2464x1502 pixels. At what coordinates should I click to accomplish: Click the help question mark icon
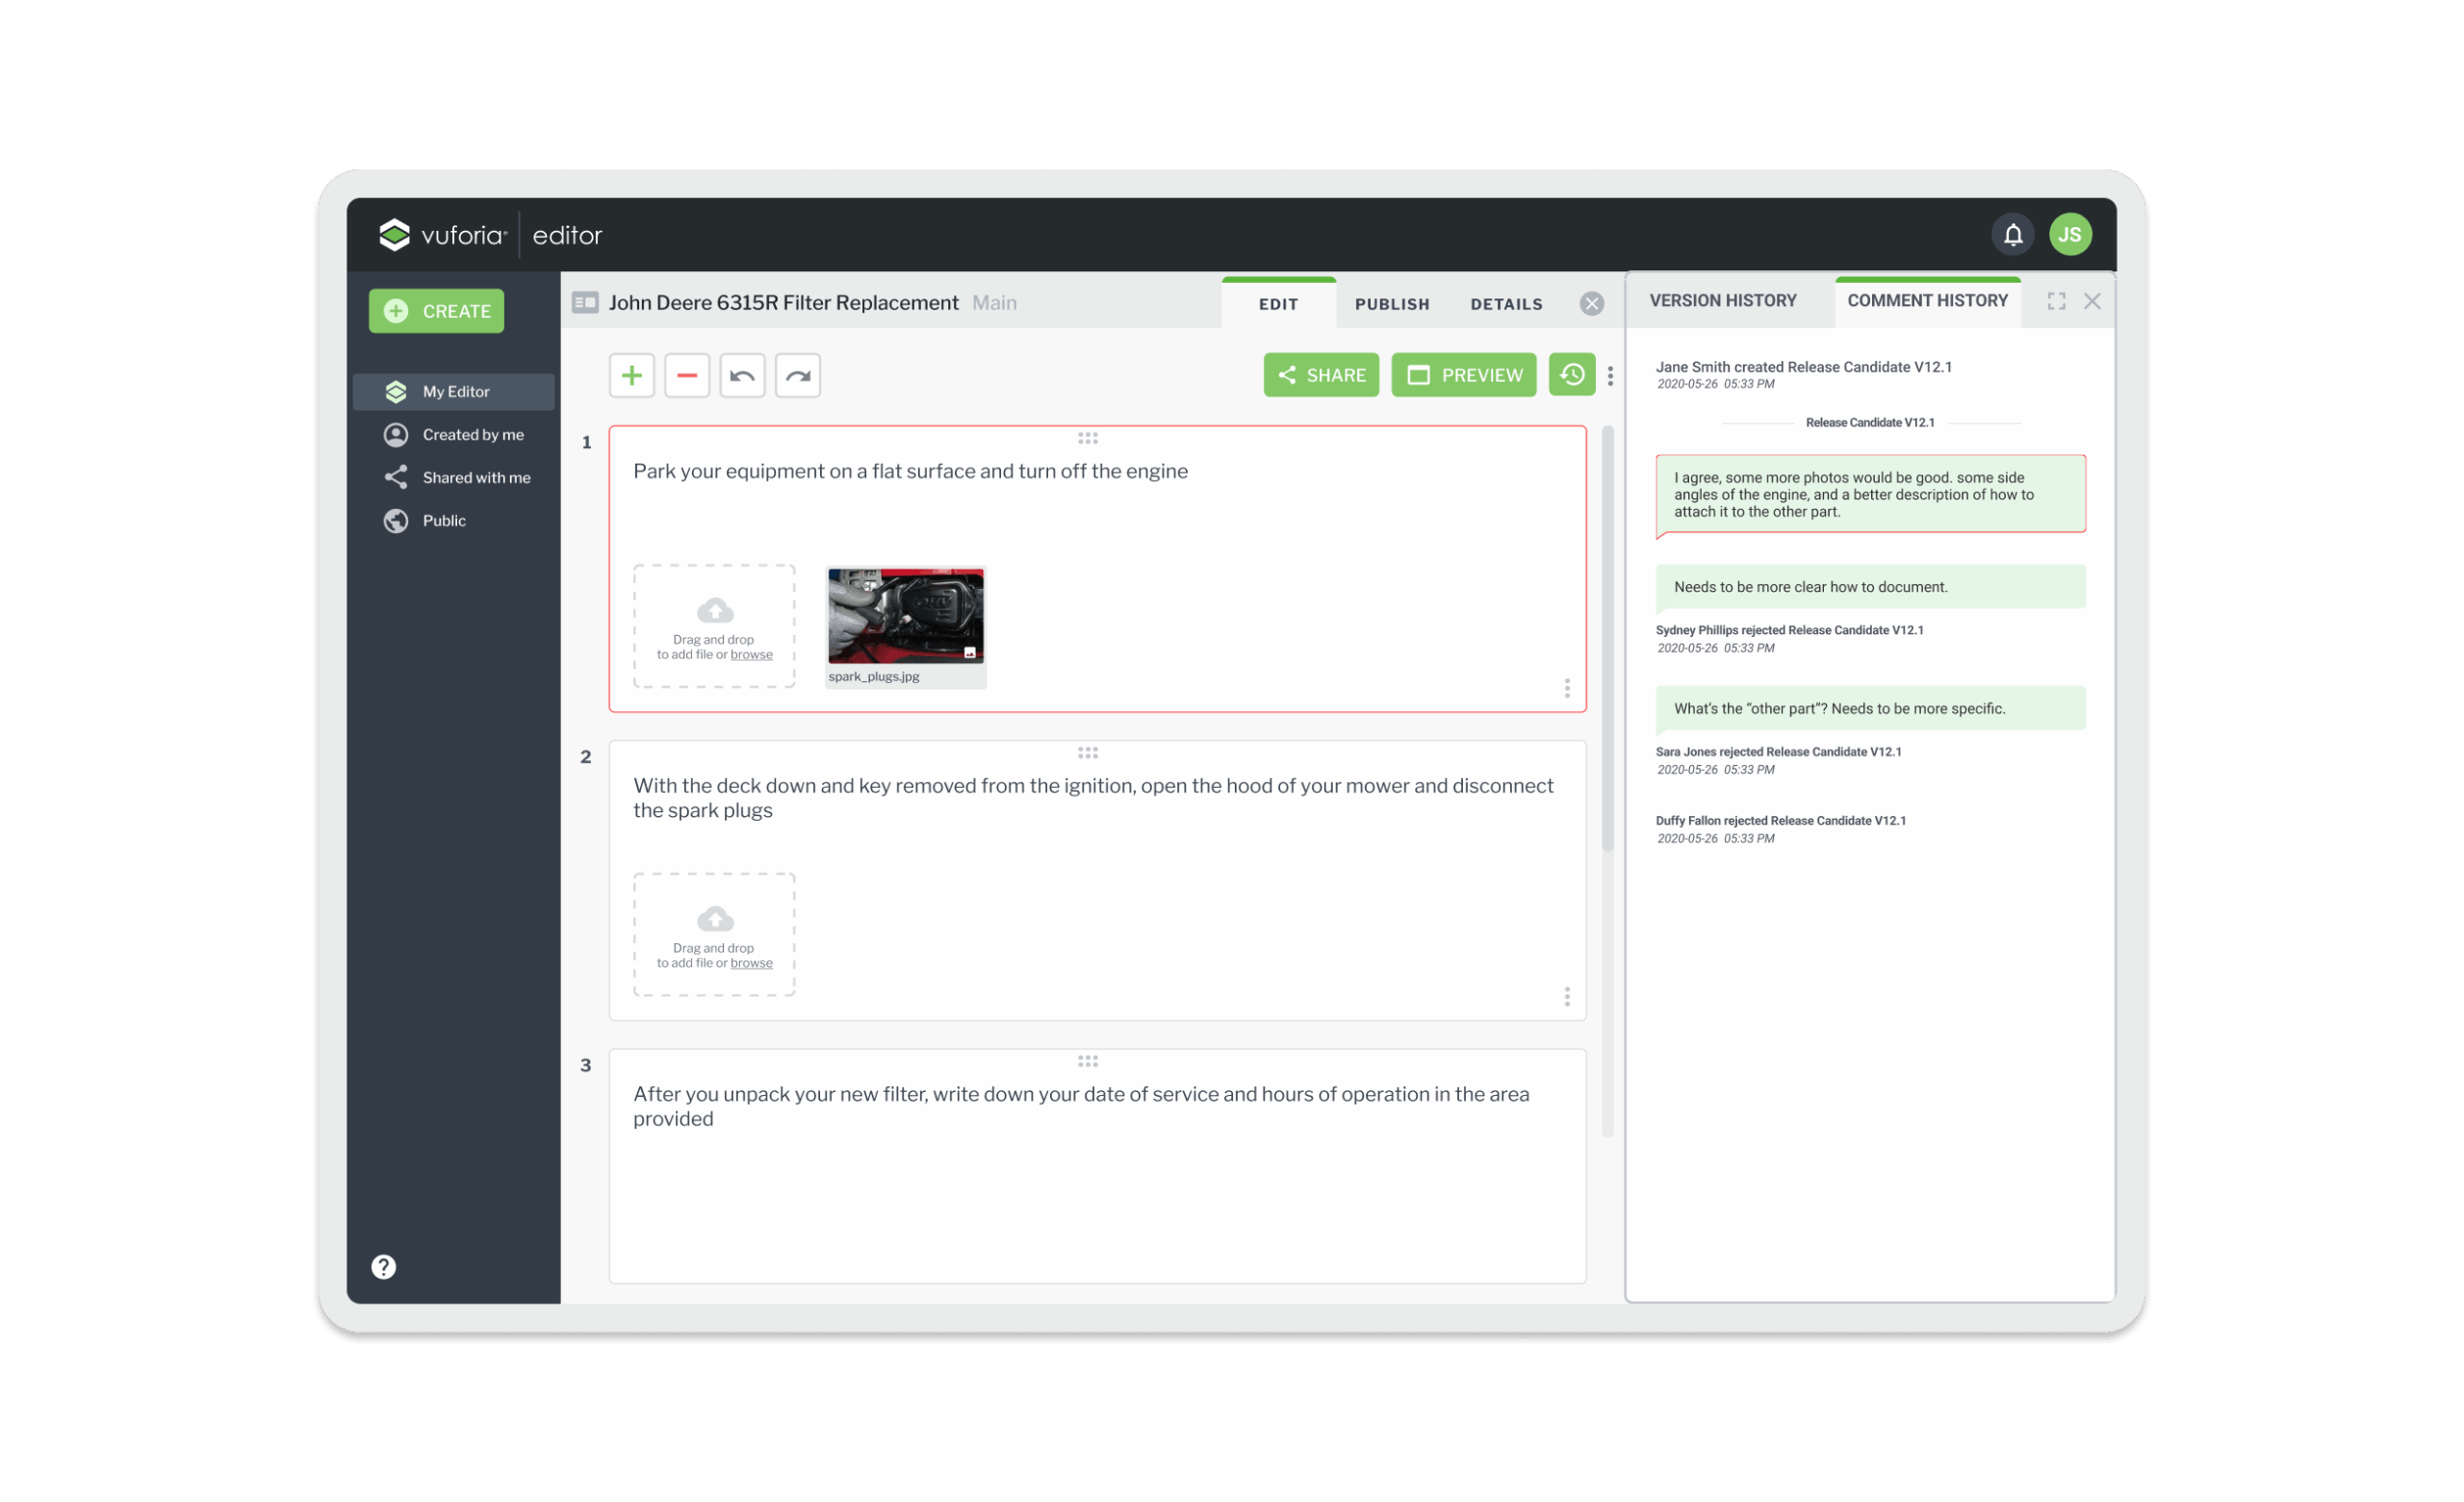[x=384, y=1267]
